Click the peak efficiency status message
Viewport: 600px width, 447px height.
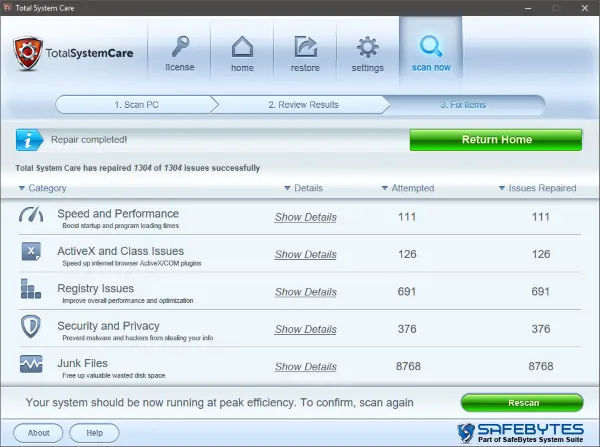click(x=219, y=403)
